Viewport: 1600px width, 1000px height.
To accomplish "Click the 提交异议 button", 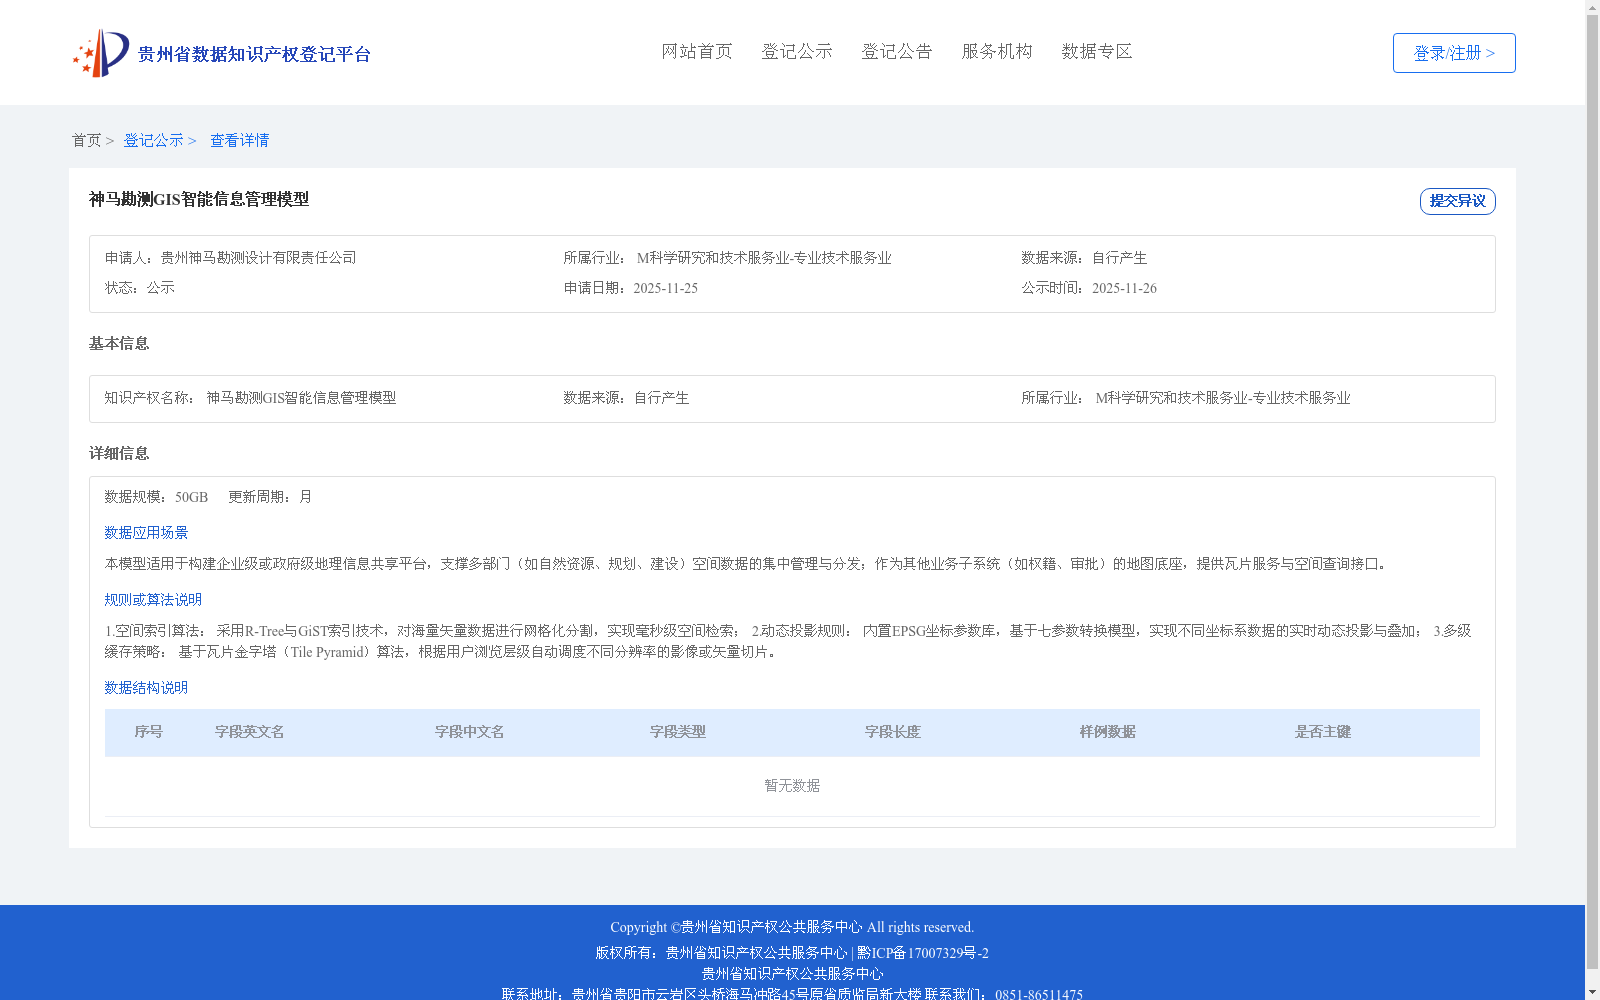I will coord(1457,200).
